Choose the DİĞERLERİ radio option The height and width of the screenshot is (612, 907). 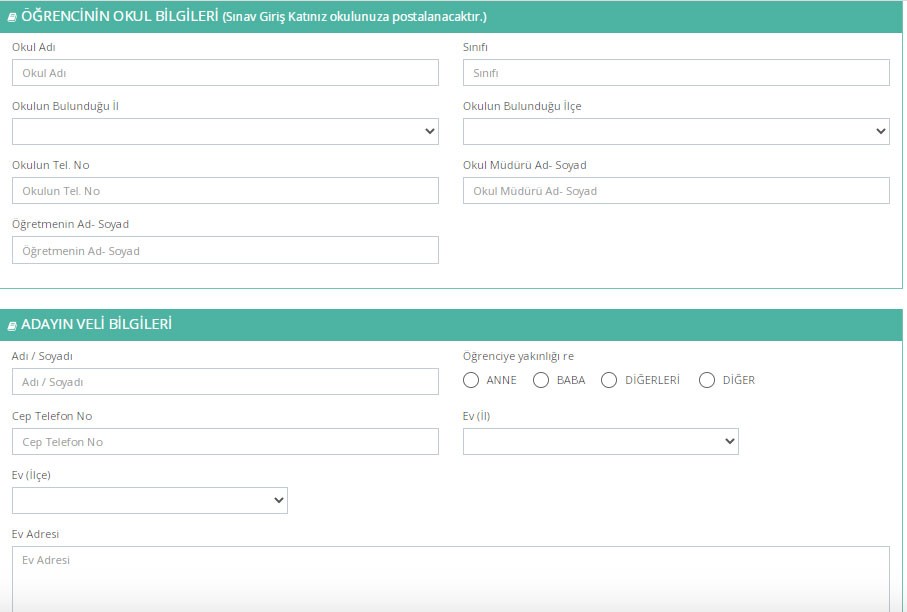click(x=609, y=380)
